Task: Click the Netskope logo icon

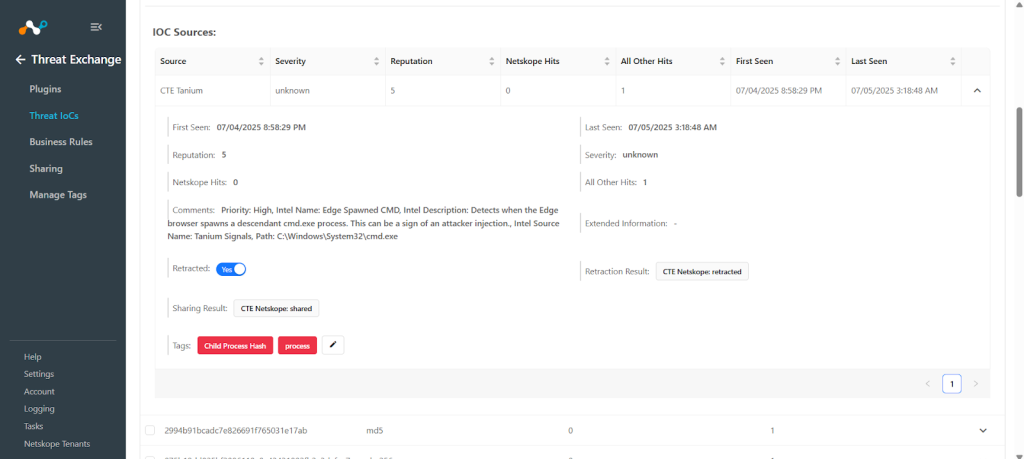Action: (33, 27)
